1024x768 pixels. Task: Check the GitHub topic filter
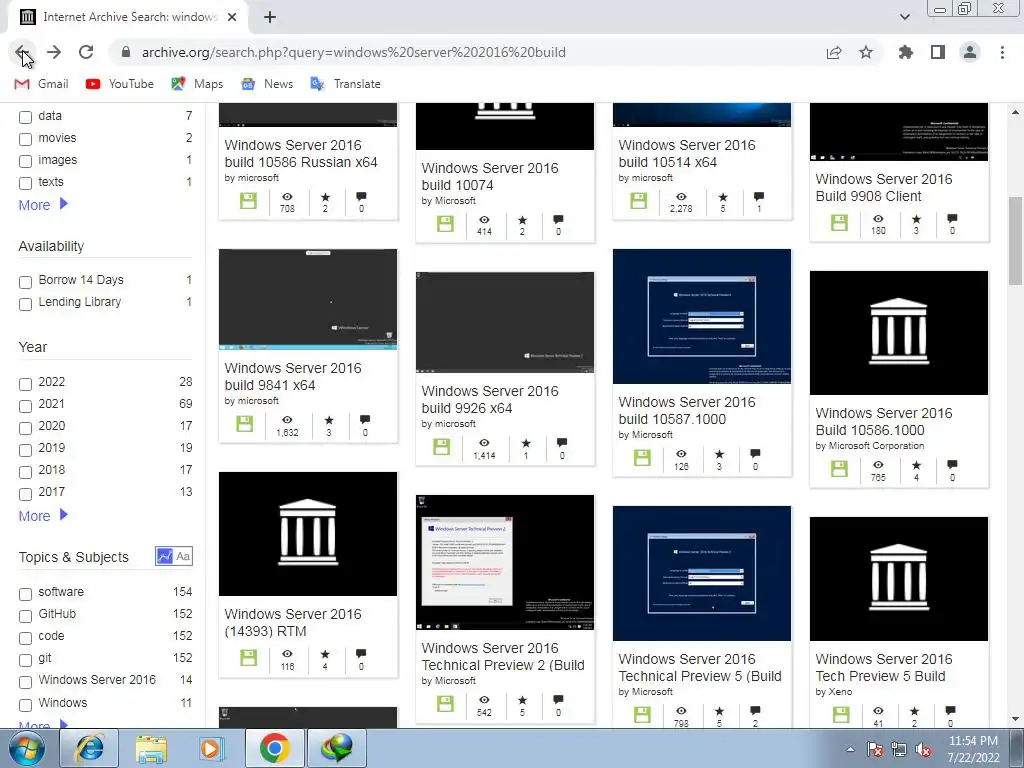[x=25, y=616]
